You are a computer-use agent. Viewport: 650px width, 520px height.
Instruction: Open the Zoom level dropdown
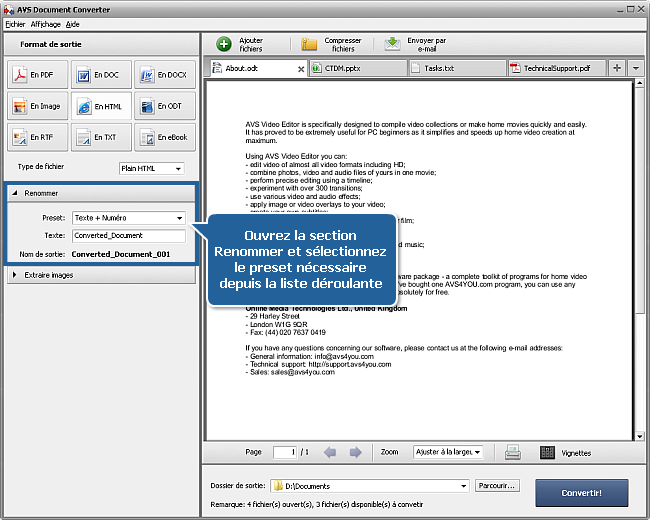coord(448,452)
